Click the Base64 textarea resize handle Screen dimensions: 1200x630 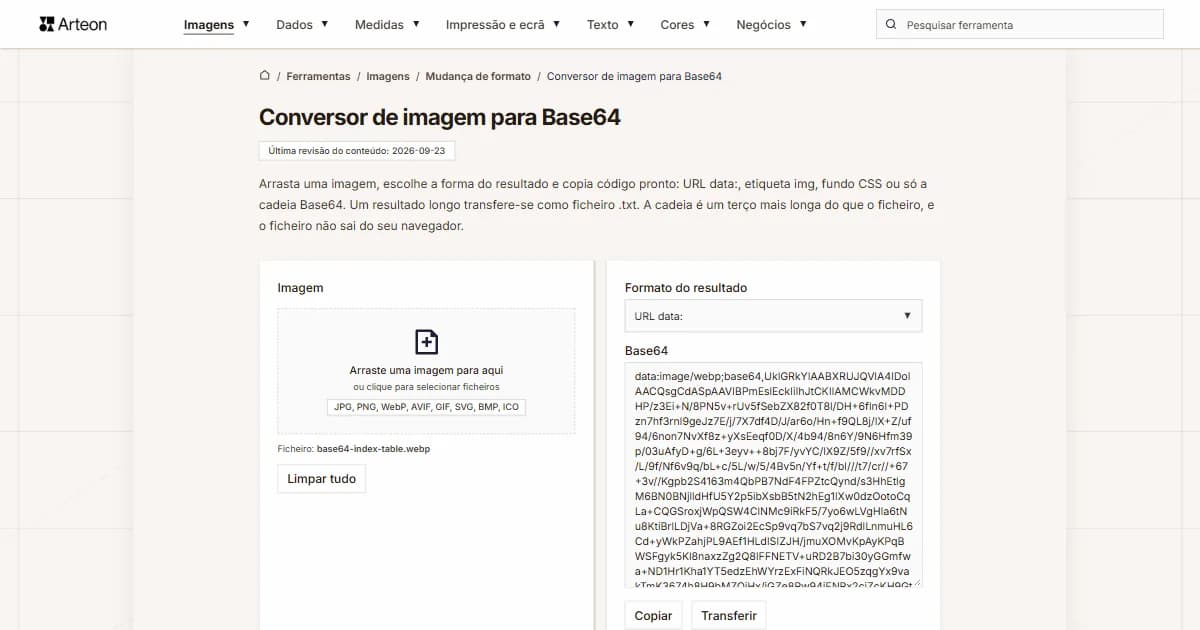[x=916, y=582]
